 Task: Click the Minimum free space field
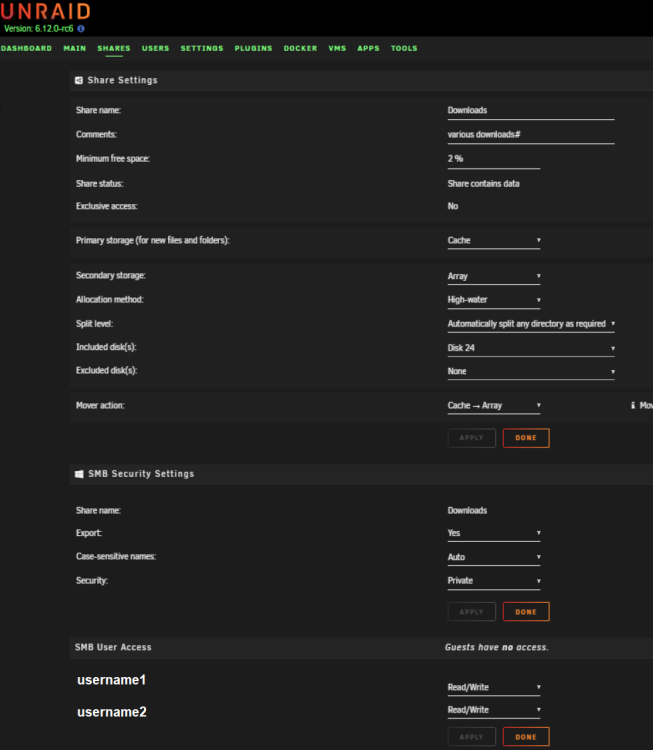494,159
